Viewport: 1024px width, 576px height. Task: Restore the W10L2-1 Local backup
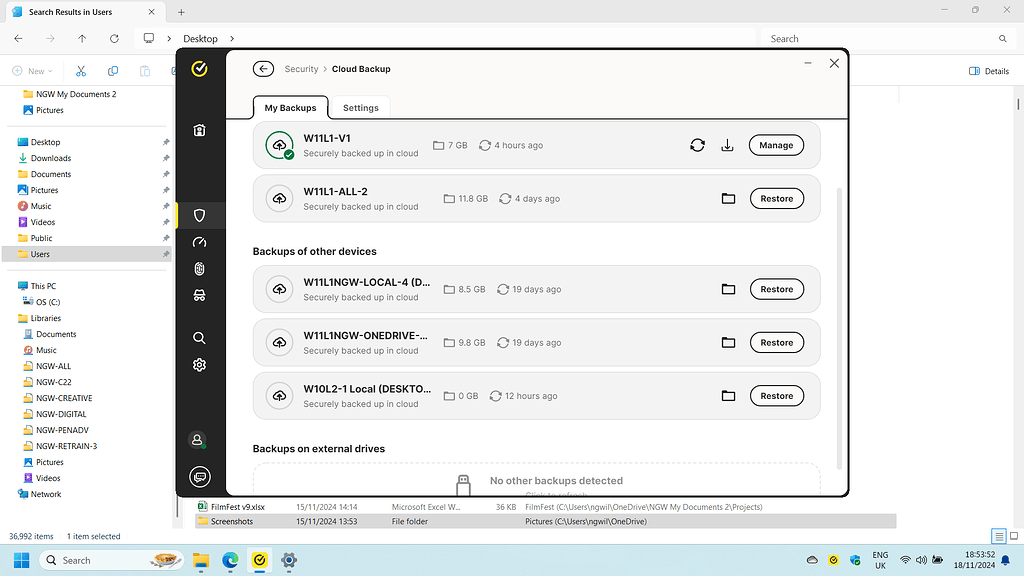(776, 395)
